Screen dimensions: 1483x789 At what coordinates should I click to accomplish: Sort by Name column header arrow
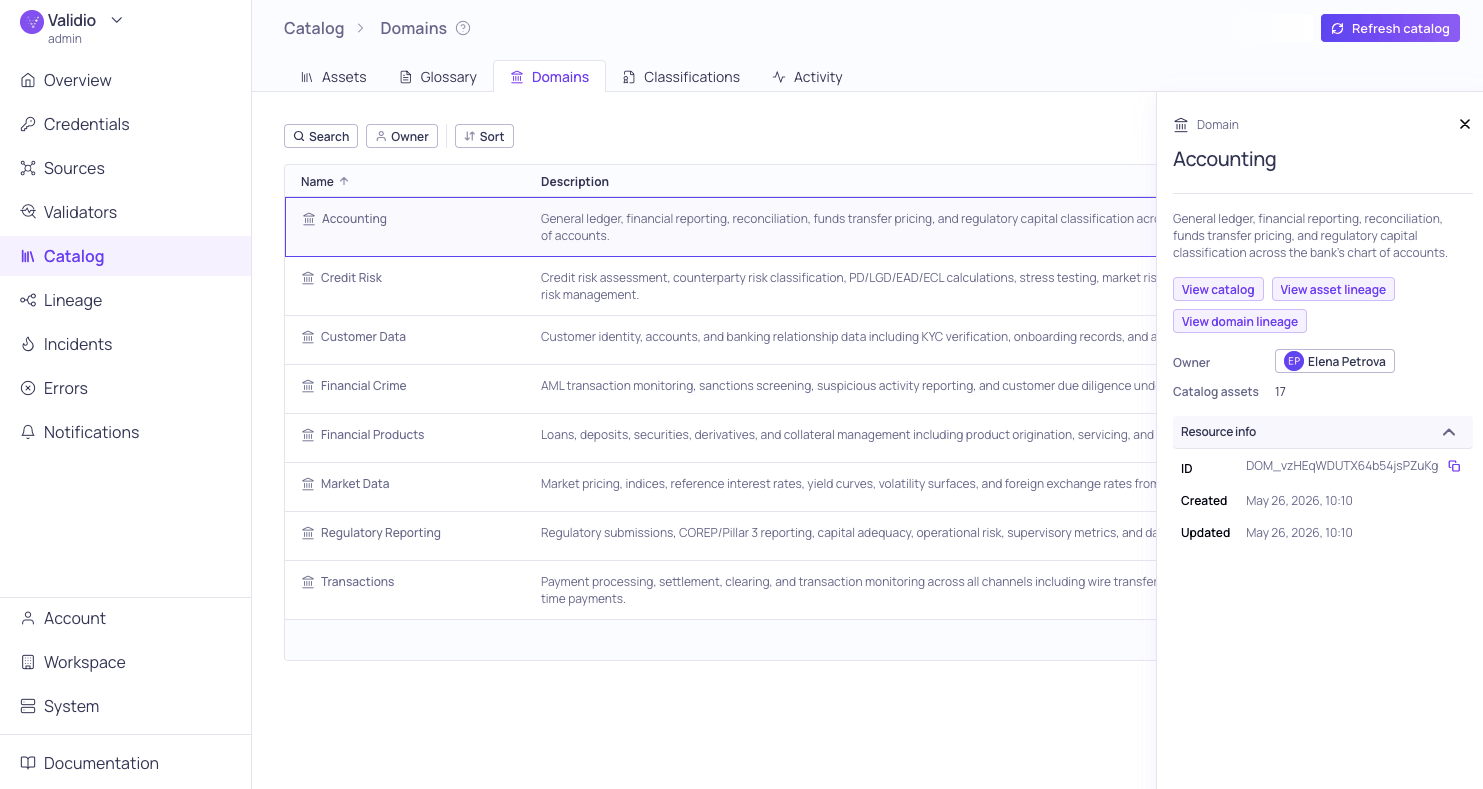pyautogui.click(x=344, y=181)
